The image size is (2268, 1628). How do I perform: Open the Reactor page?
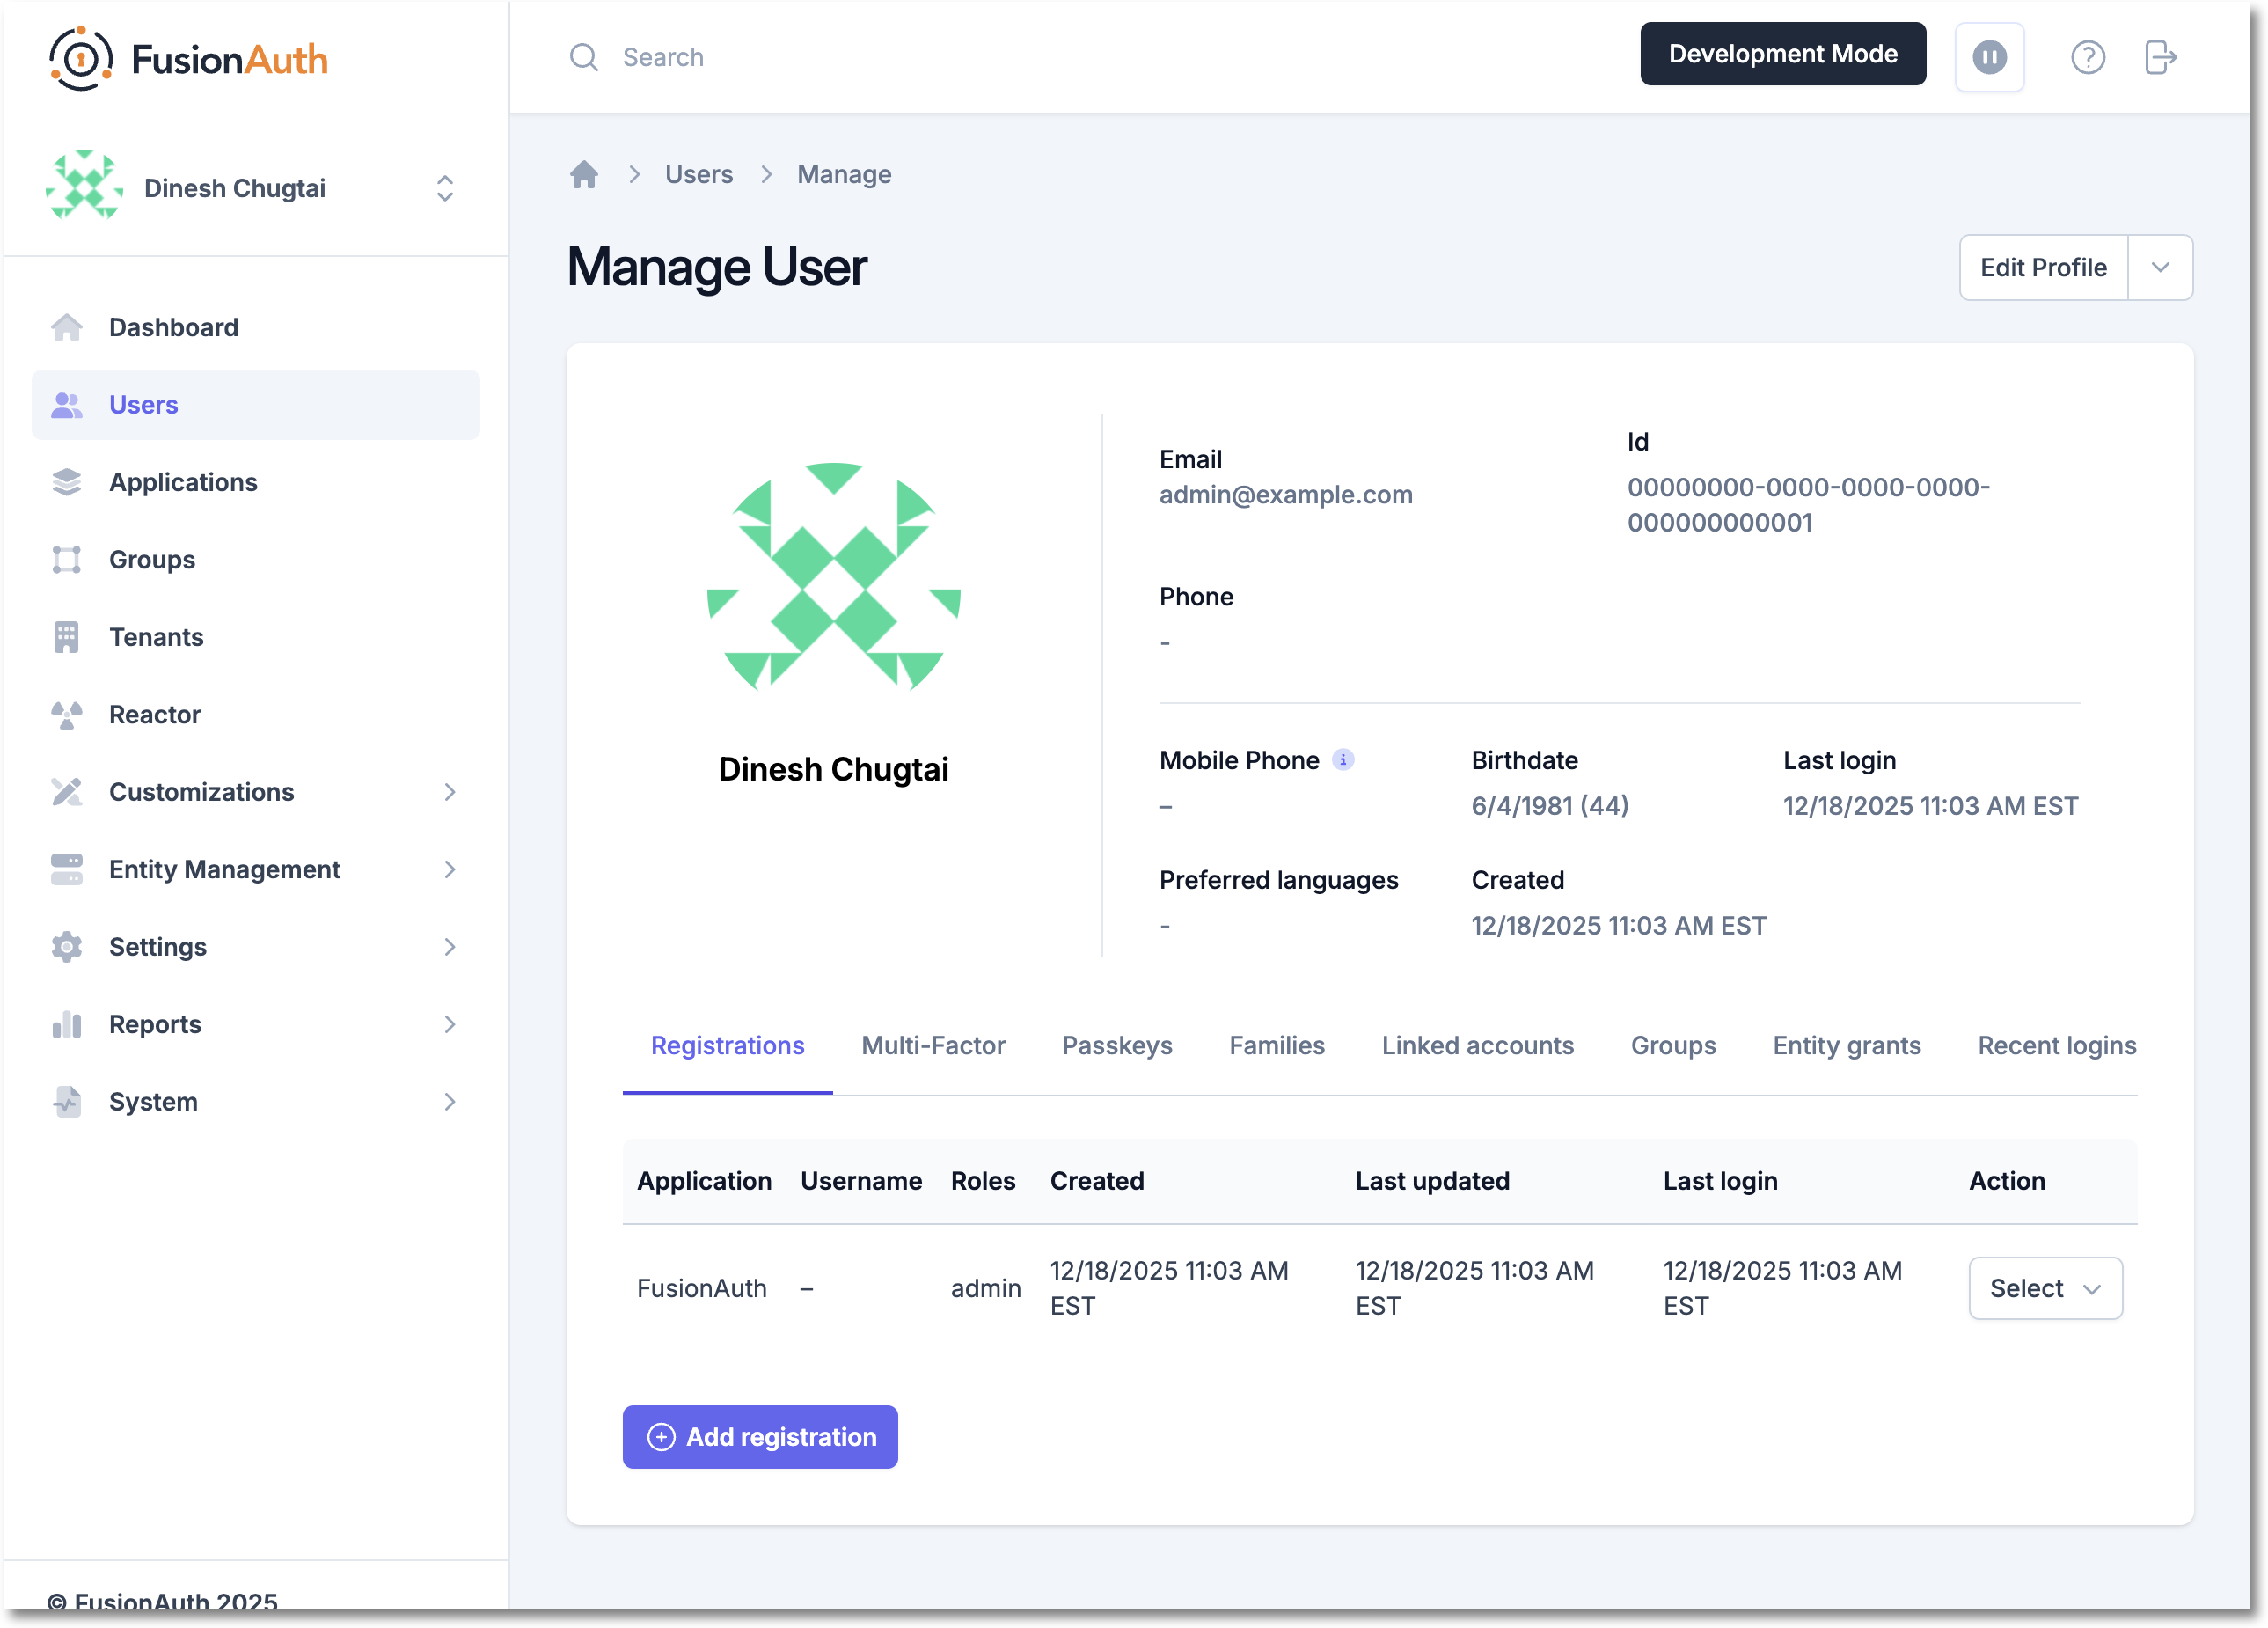tap(154, 714)
